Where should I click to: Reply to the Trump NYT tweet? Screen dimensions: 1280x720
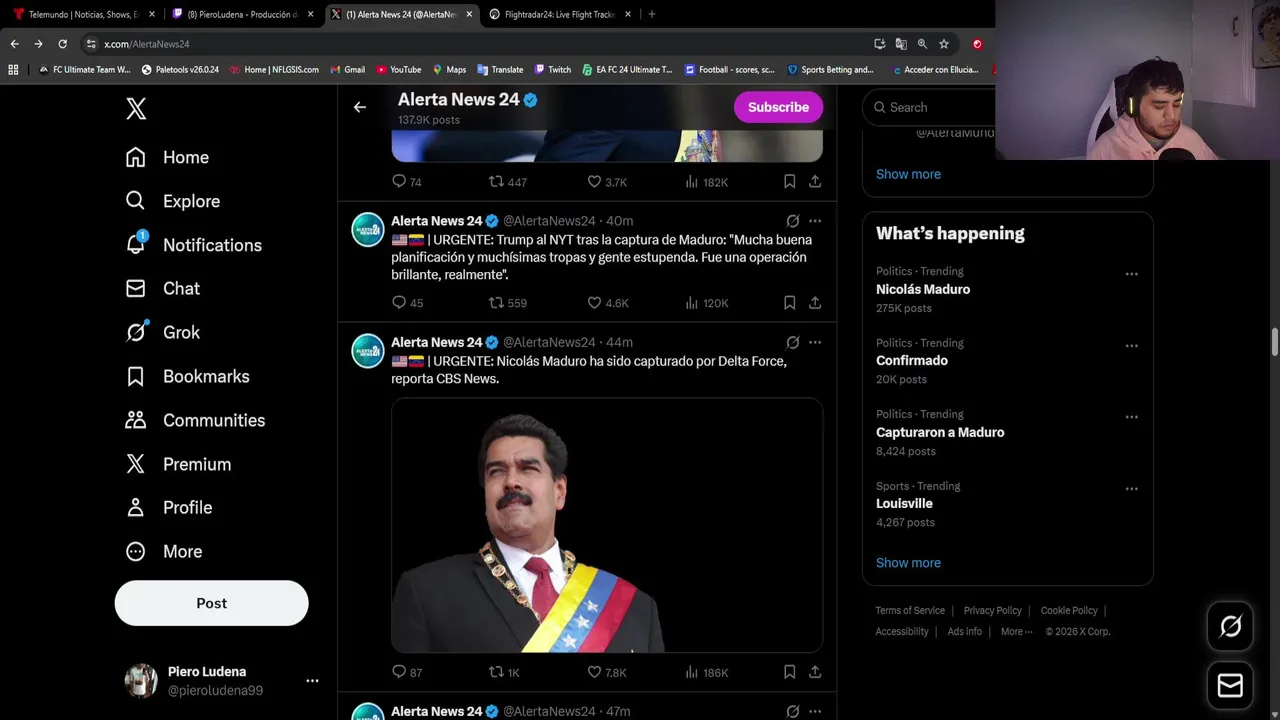(x=407, y=303)
